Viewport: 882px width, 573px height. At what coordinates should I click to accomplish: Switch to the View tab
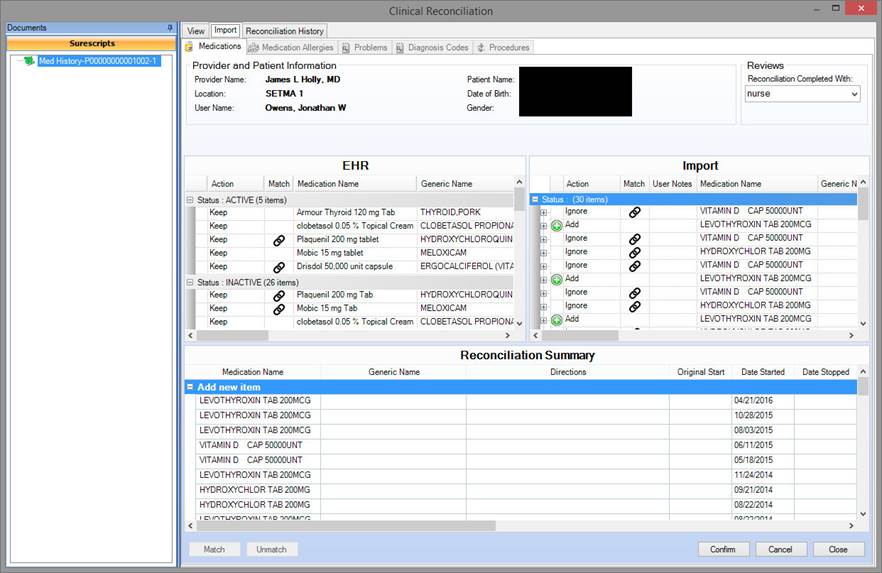(x=196, y=31)
